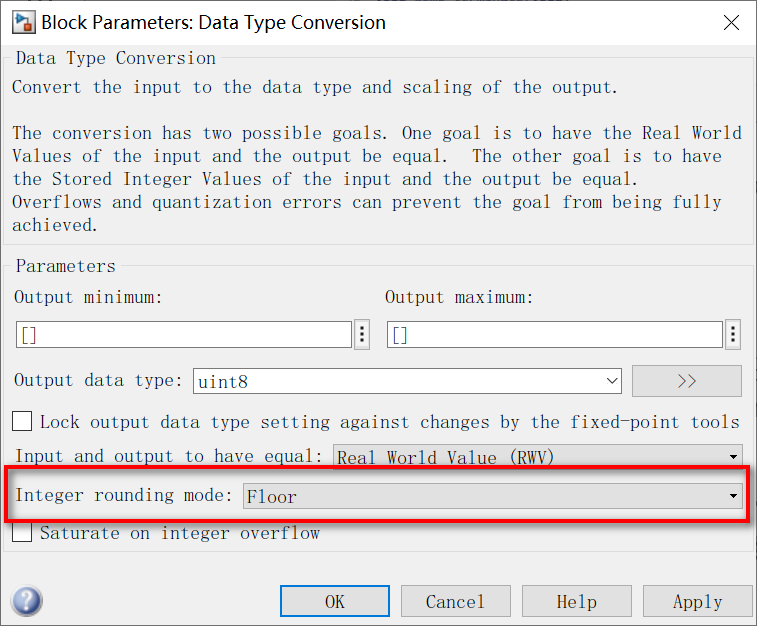Click the uint8 text in data type box
Screen dimensions: 757x626
tap(223, 382)
